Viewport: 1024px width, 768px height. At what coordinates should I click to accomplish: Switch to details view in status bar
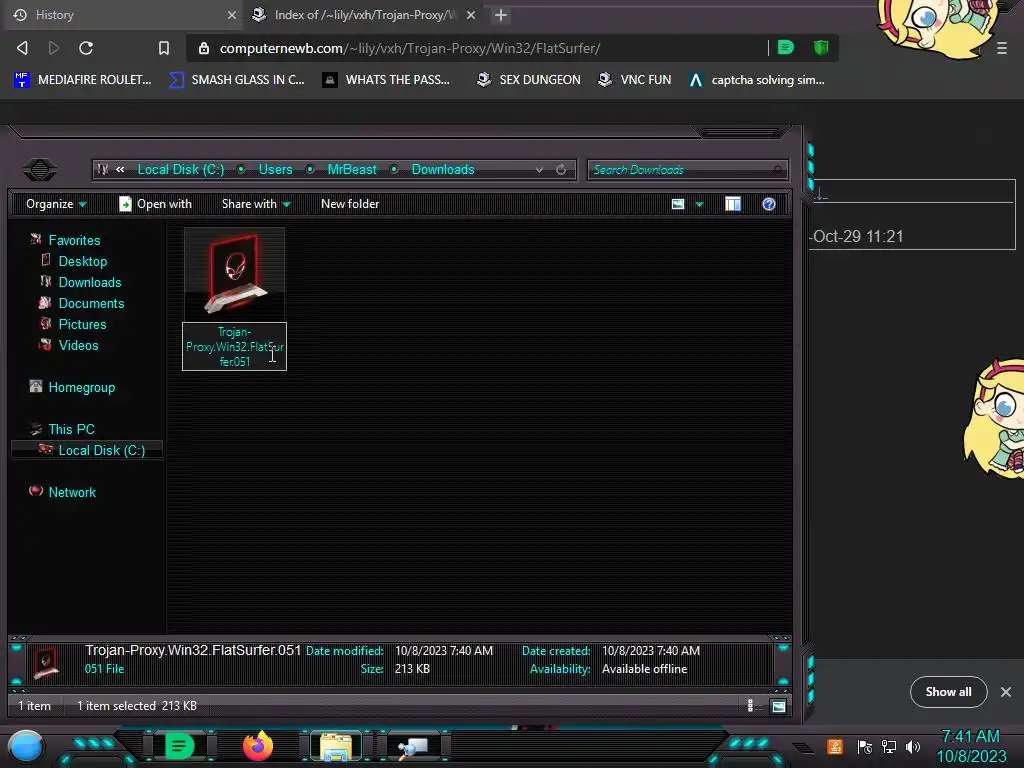coord(750,705)
